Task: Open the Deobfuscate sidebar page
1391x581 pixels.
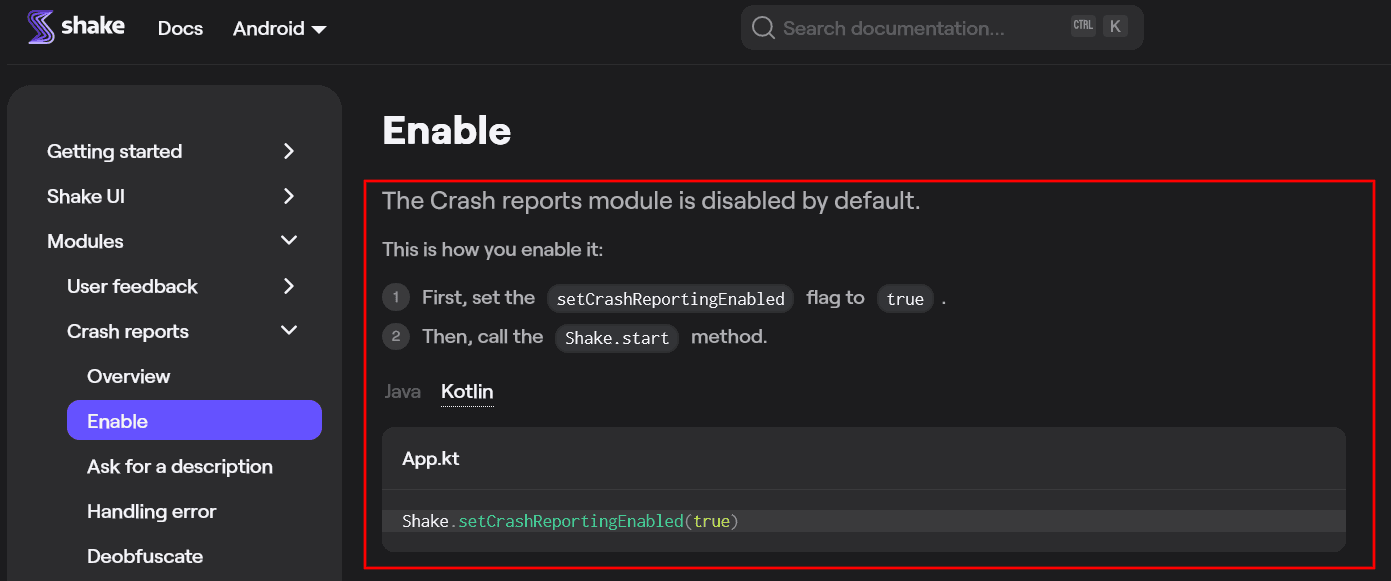Action: tap(145, 556)
